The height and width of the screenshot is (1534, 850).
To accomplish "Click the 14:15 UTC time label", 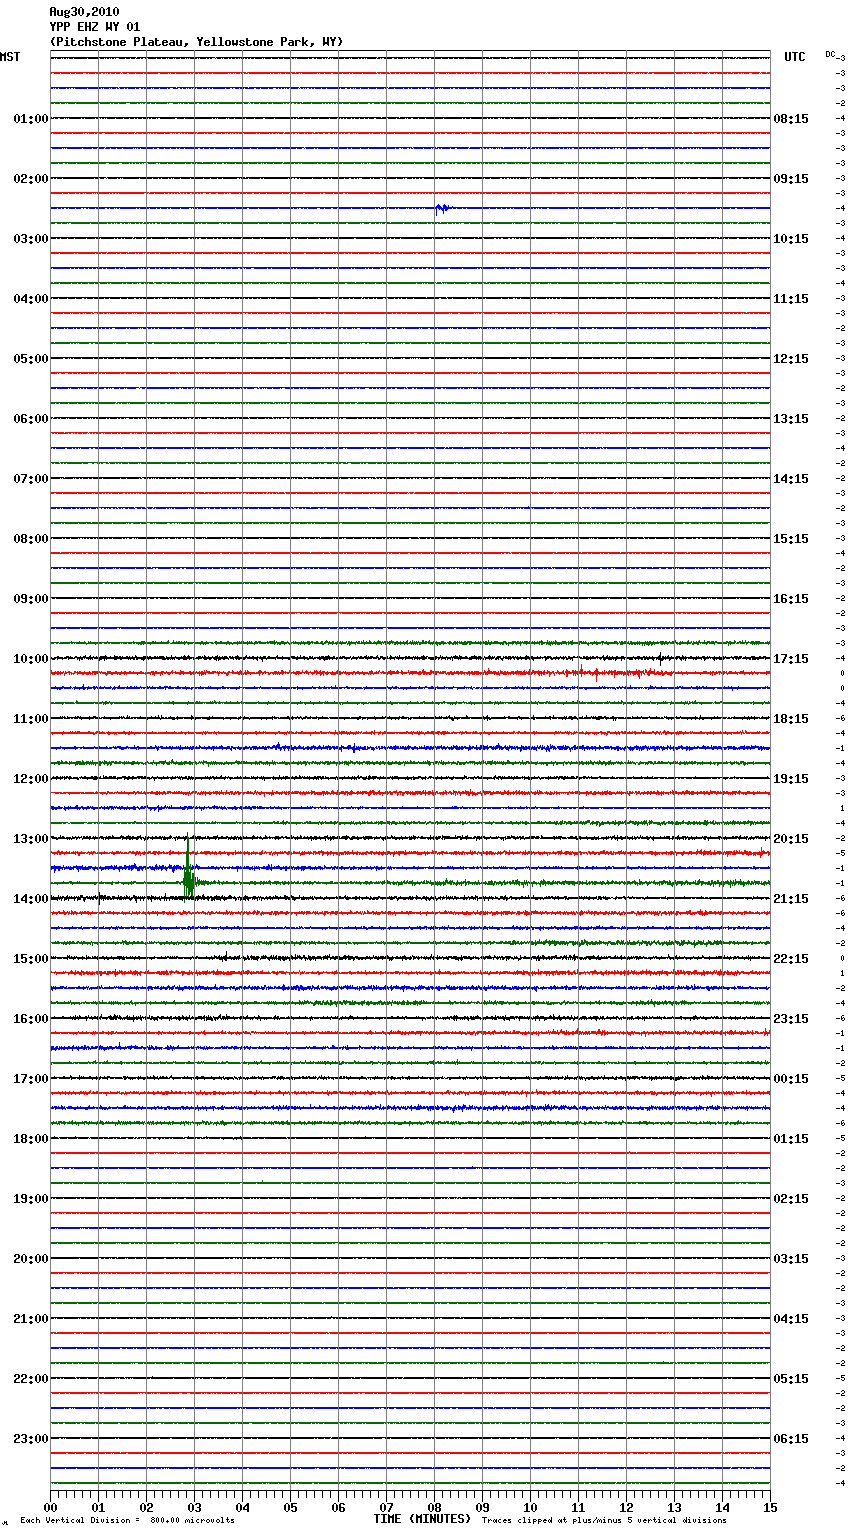I will point(791,479).
